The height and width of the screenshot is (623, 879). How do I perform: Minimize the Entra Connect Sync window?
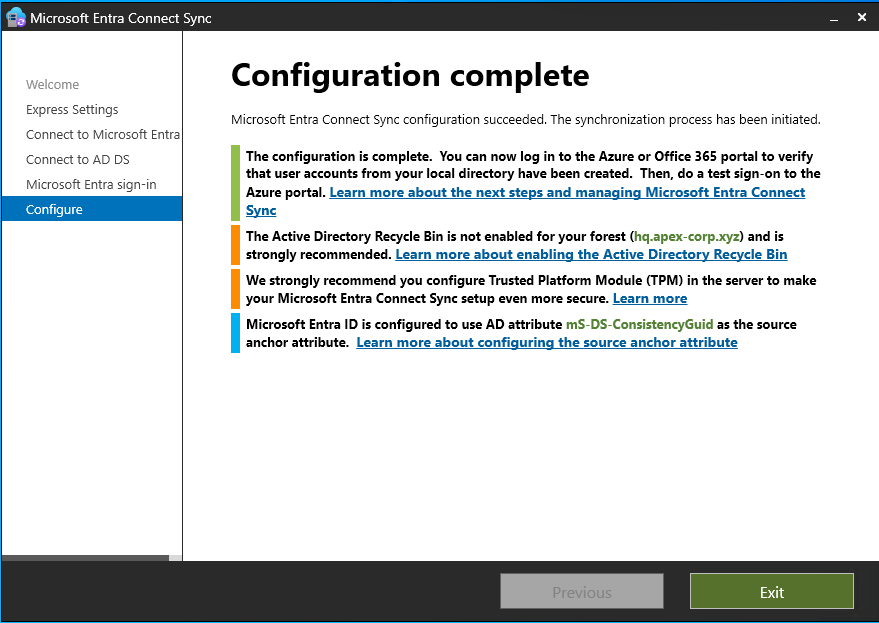click(834, 19)
